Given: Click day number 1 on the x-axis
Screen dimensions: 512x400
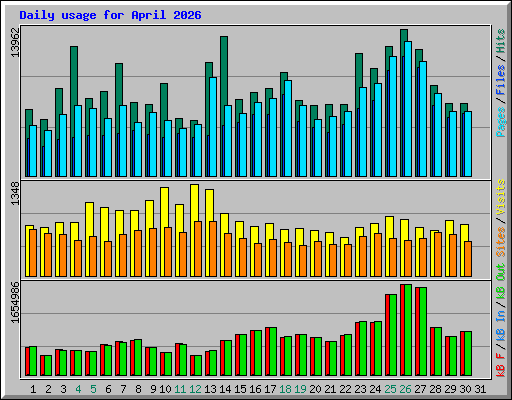Looking at the screenshot, I should pos(33,389).
